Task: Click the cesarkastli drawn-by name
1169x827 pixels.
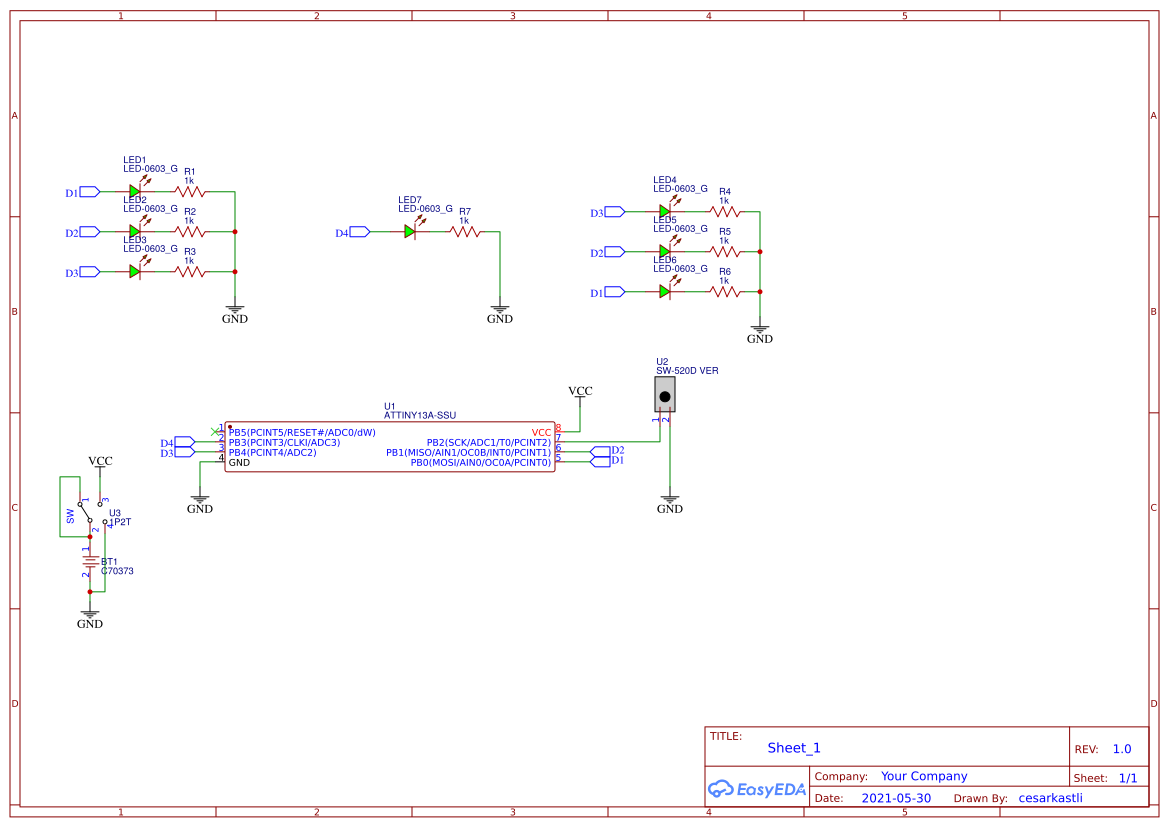Action: tap(1050, 798)
